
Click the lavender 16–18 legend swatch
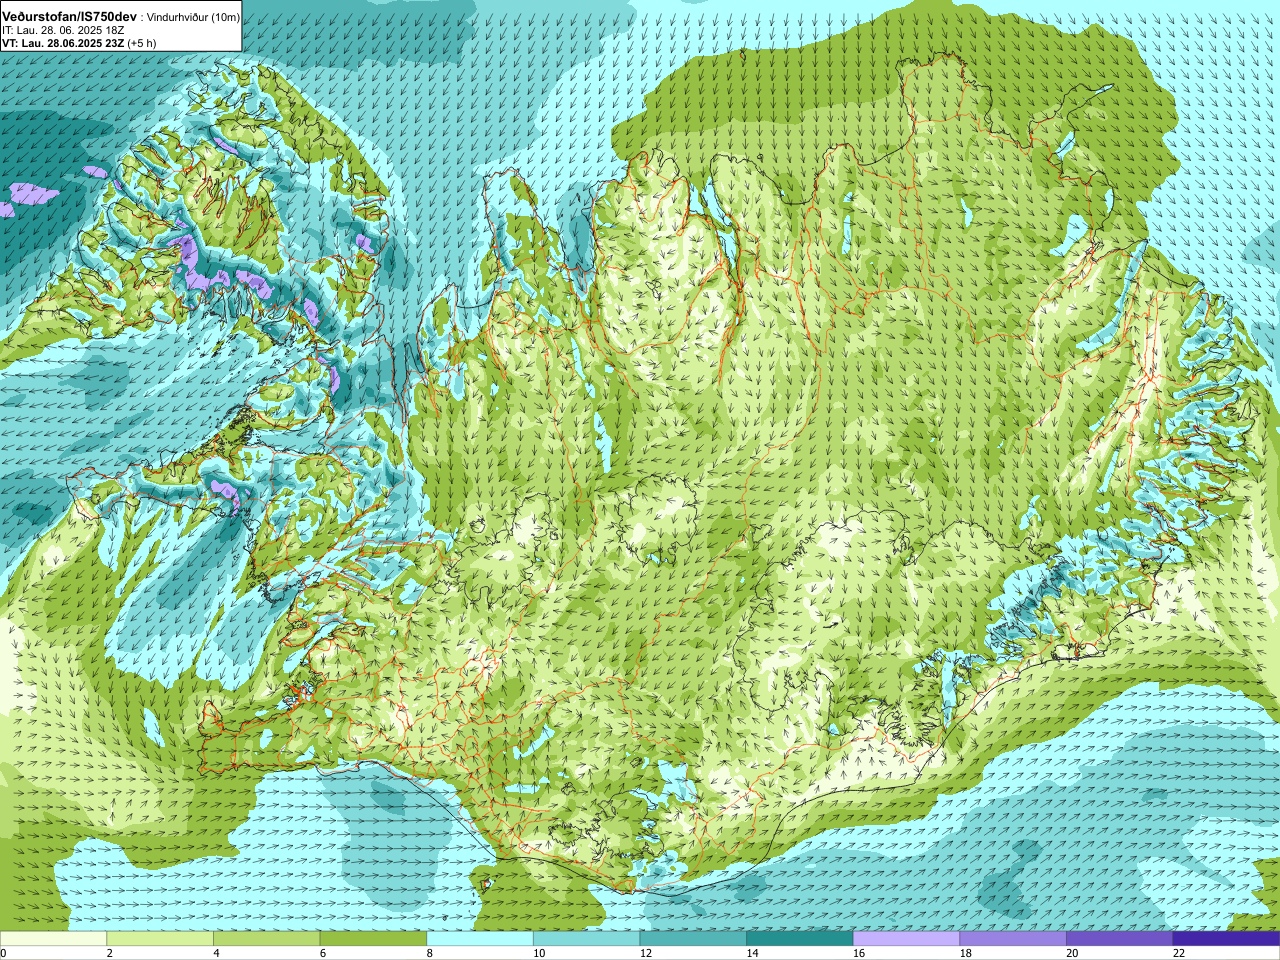906,939
